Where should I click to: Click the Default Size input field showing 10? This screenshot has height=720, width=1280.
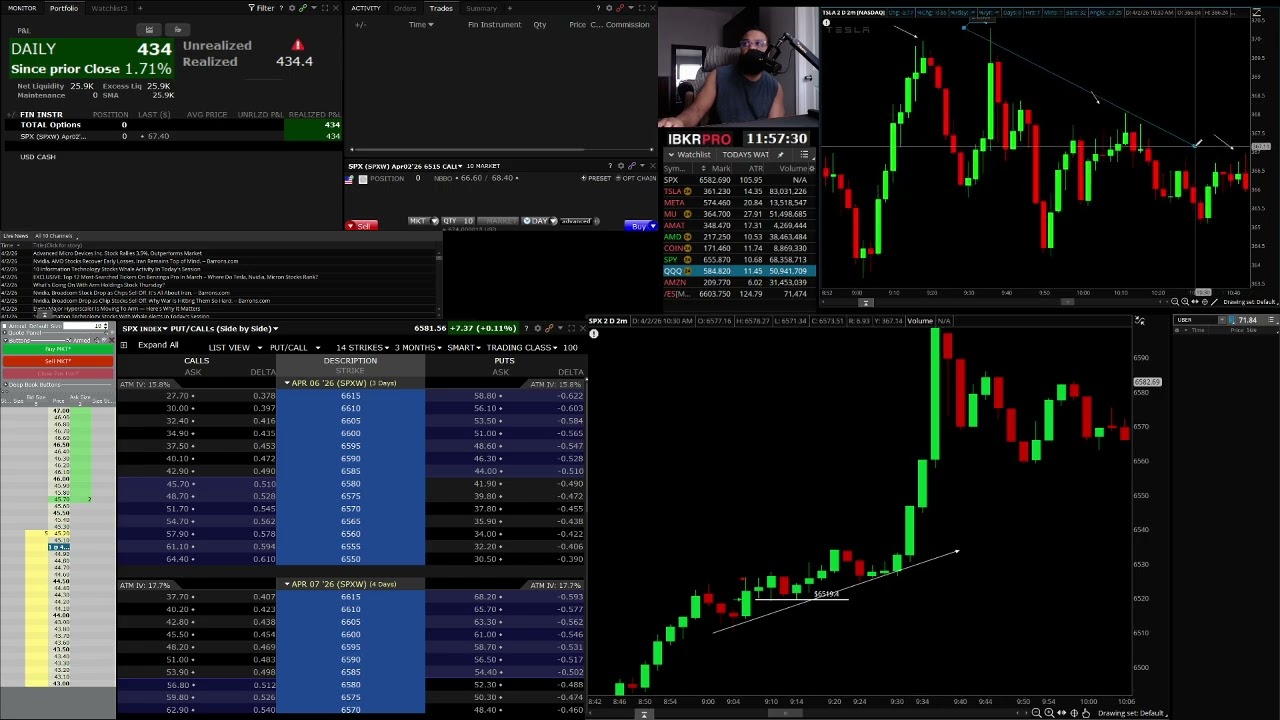coord(83,327)
